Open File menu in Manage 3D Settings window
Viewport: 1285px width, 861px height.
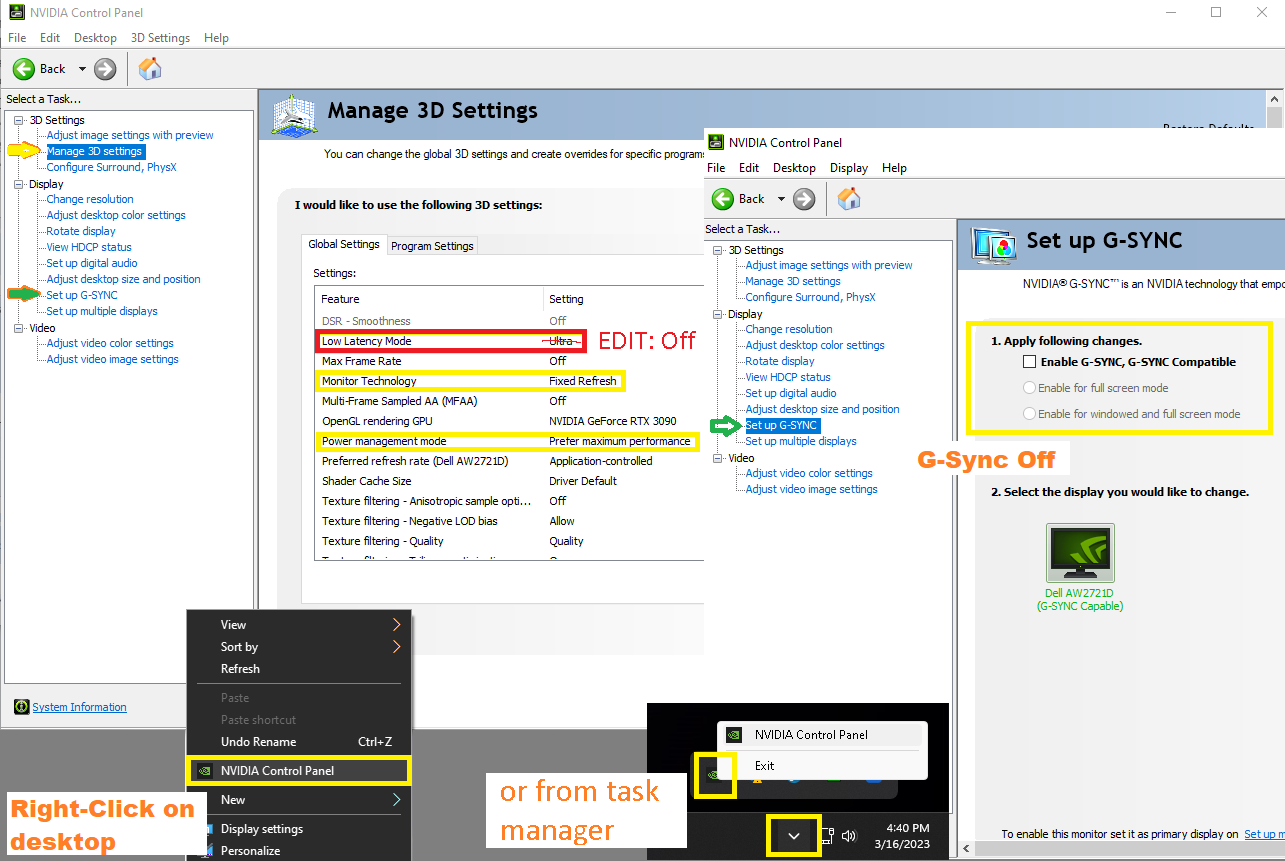tap(17, 38)
